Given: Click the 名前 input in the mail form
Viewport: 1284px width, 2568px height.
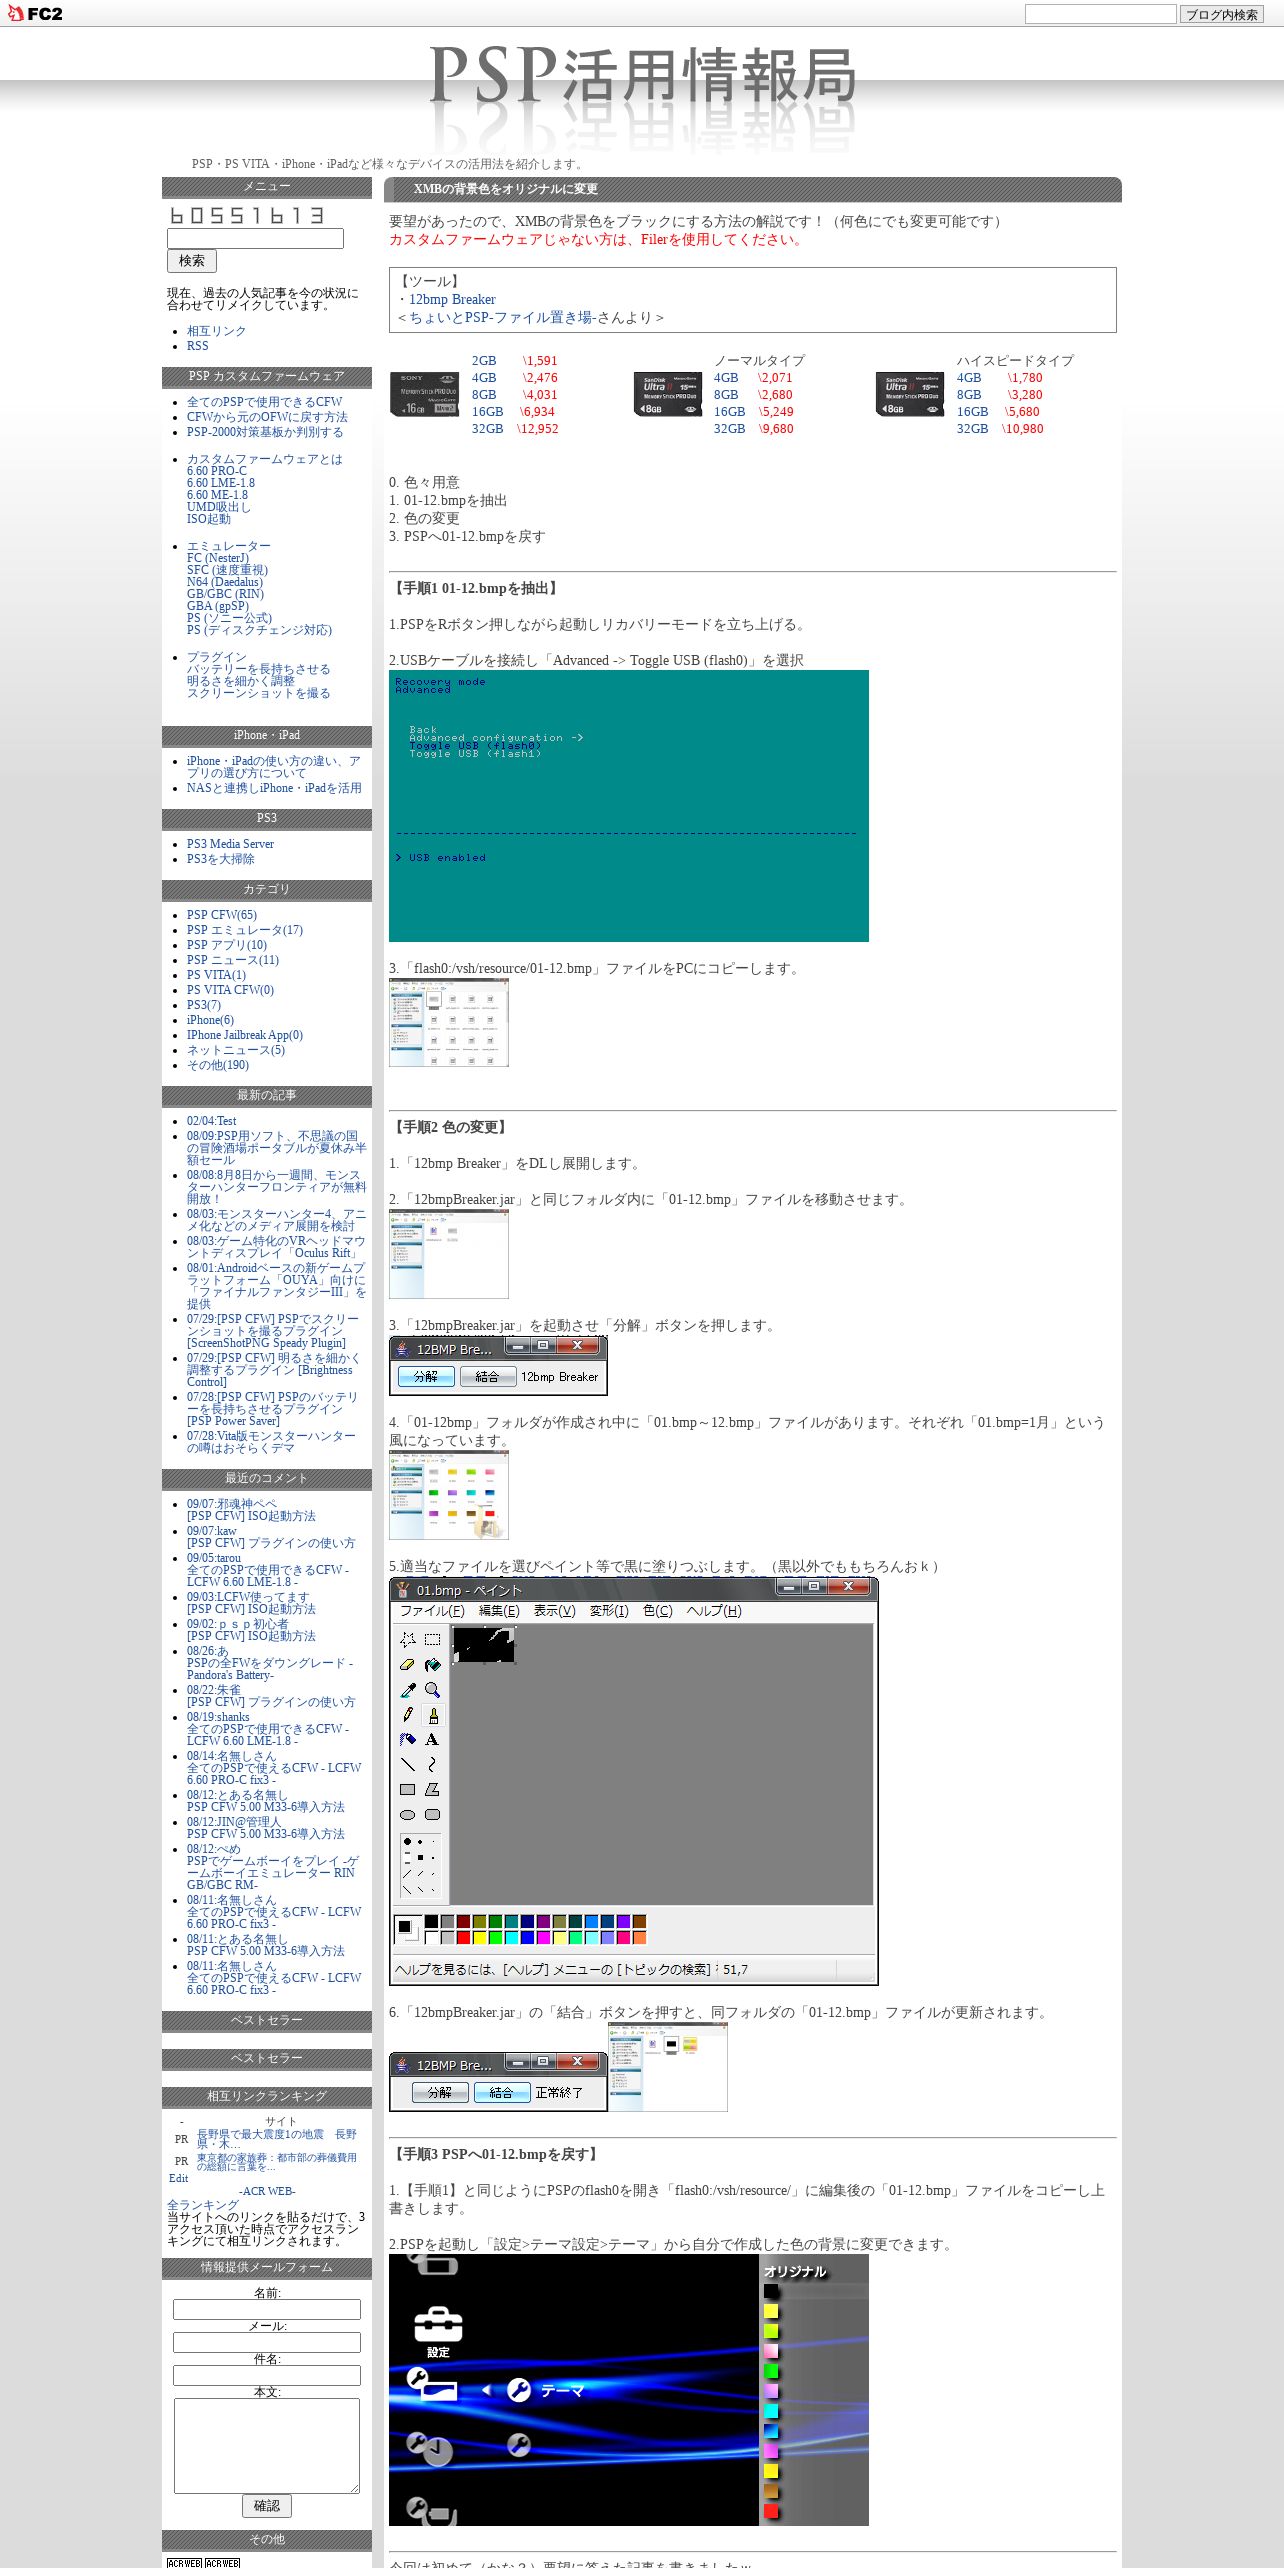Looking at the screenshot, I should (x=267, y=2309).
